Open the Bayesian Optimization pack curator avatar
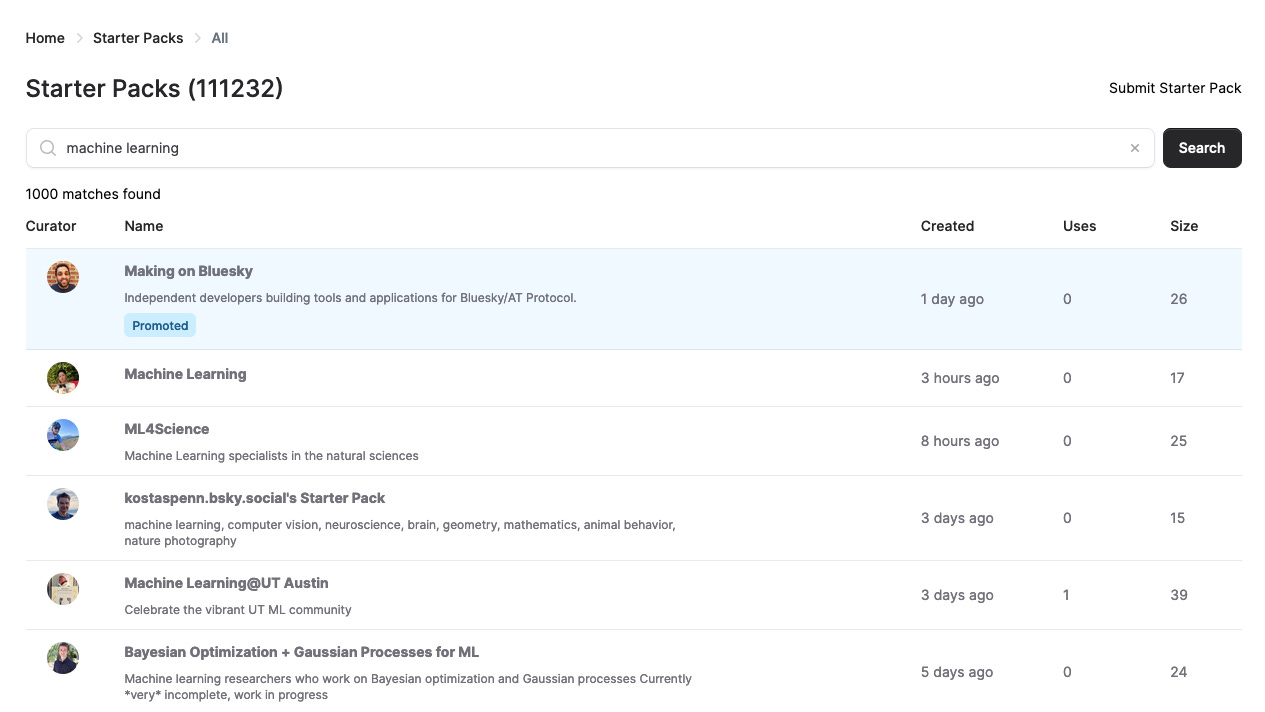The height and width of the screenshot is (712, 1265). coord(63,658)
